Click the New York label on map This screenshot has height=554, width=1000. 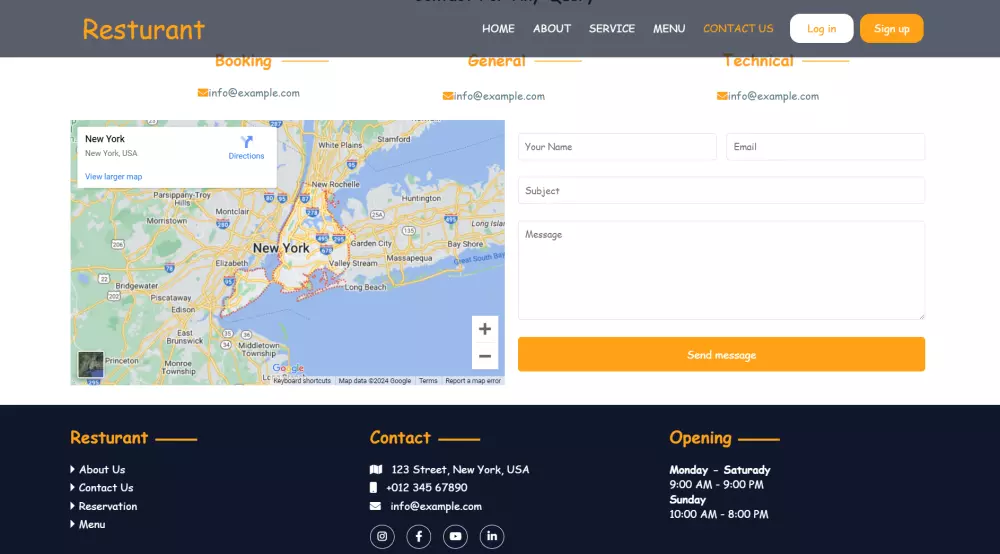coord(281,248)
